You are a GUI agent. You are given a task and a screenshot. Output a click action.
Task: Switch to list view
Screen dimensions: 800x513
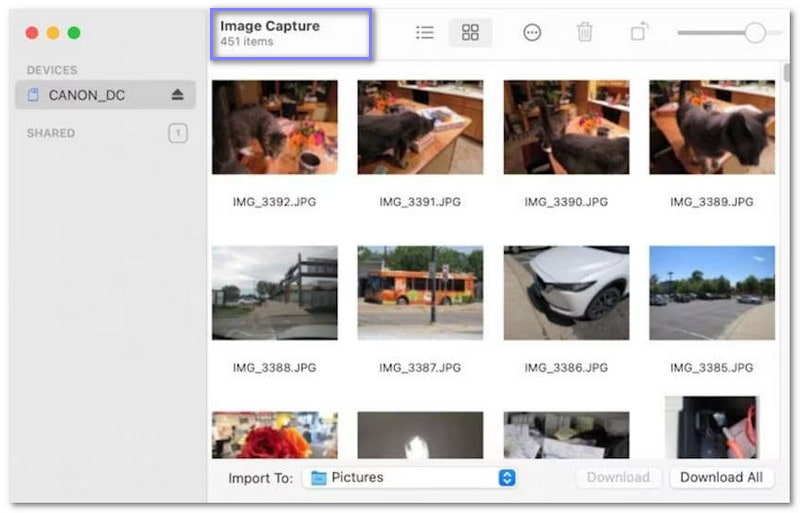point(424,33)
